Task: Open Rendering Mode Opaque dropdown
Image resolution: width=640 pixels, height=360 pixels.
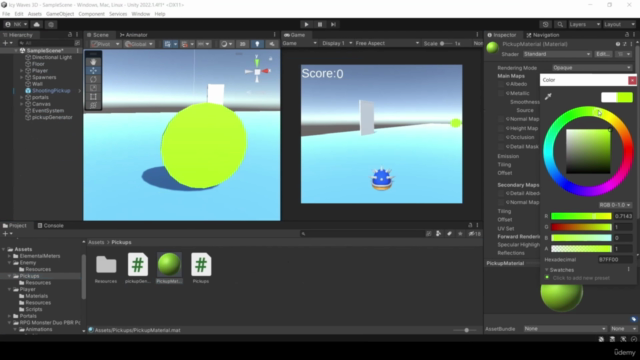Action: pos(592,68)
